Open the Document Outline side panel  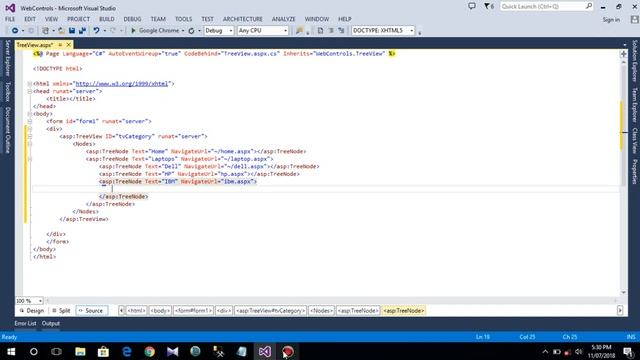[7, 130]
